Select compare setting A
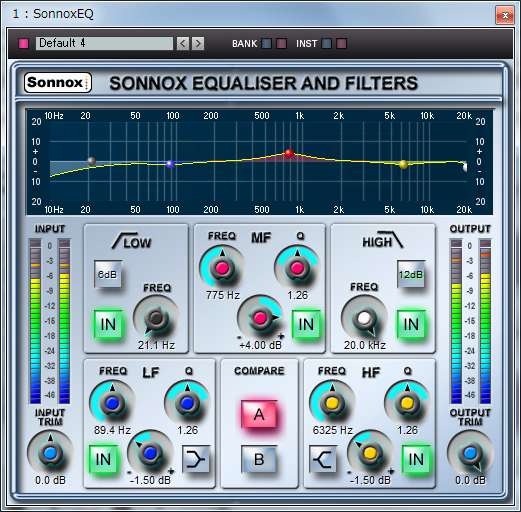521x512 pixels. (x=259, y=414)
